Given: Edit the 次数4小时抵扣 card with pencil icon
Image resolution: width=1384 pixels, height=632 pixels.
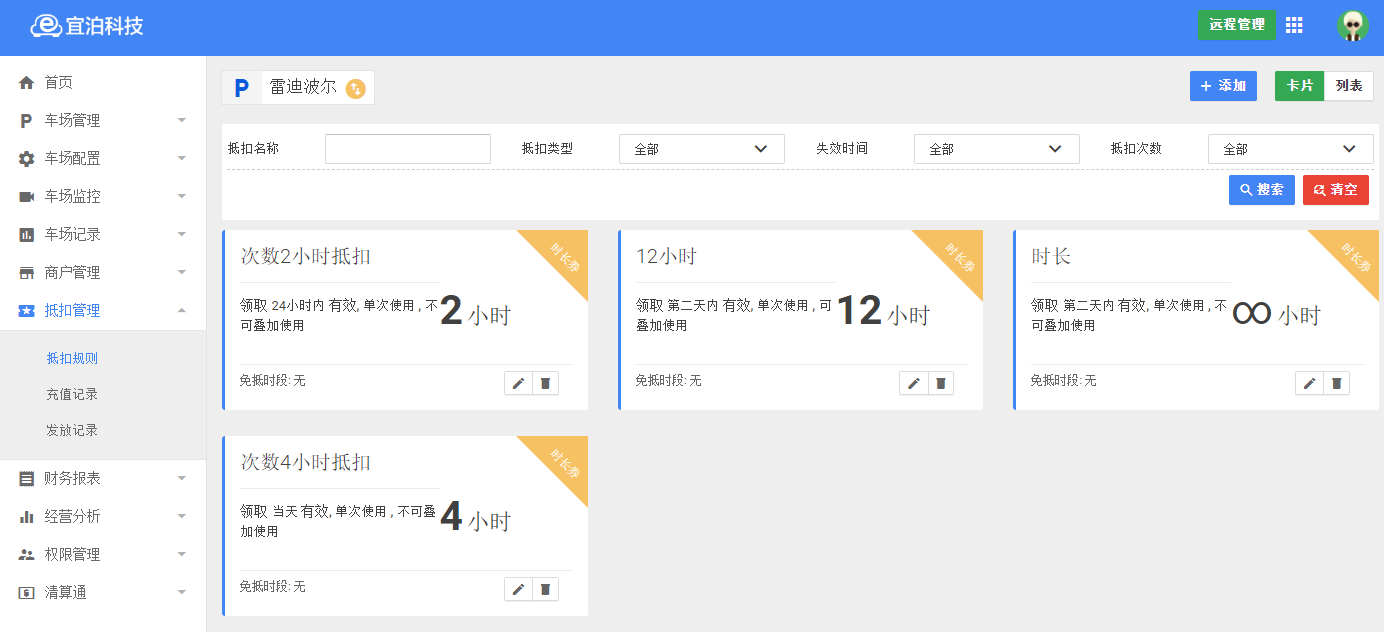Looking at the screenshot, I should (x=518, y=589).
